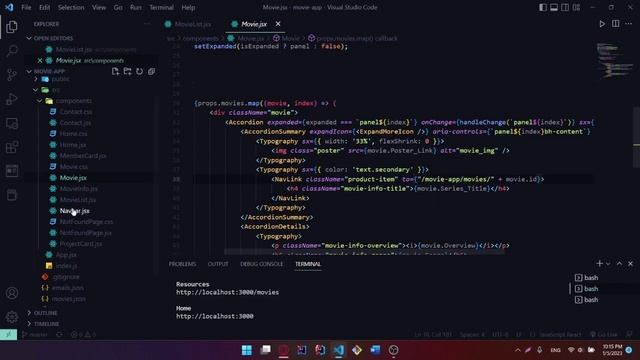The width and height of the screenshot is (640, 360).
Task: Switch to the OUTPUT panel tab
Action: [x=218, y=264]
